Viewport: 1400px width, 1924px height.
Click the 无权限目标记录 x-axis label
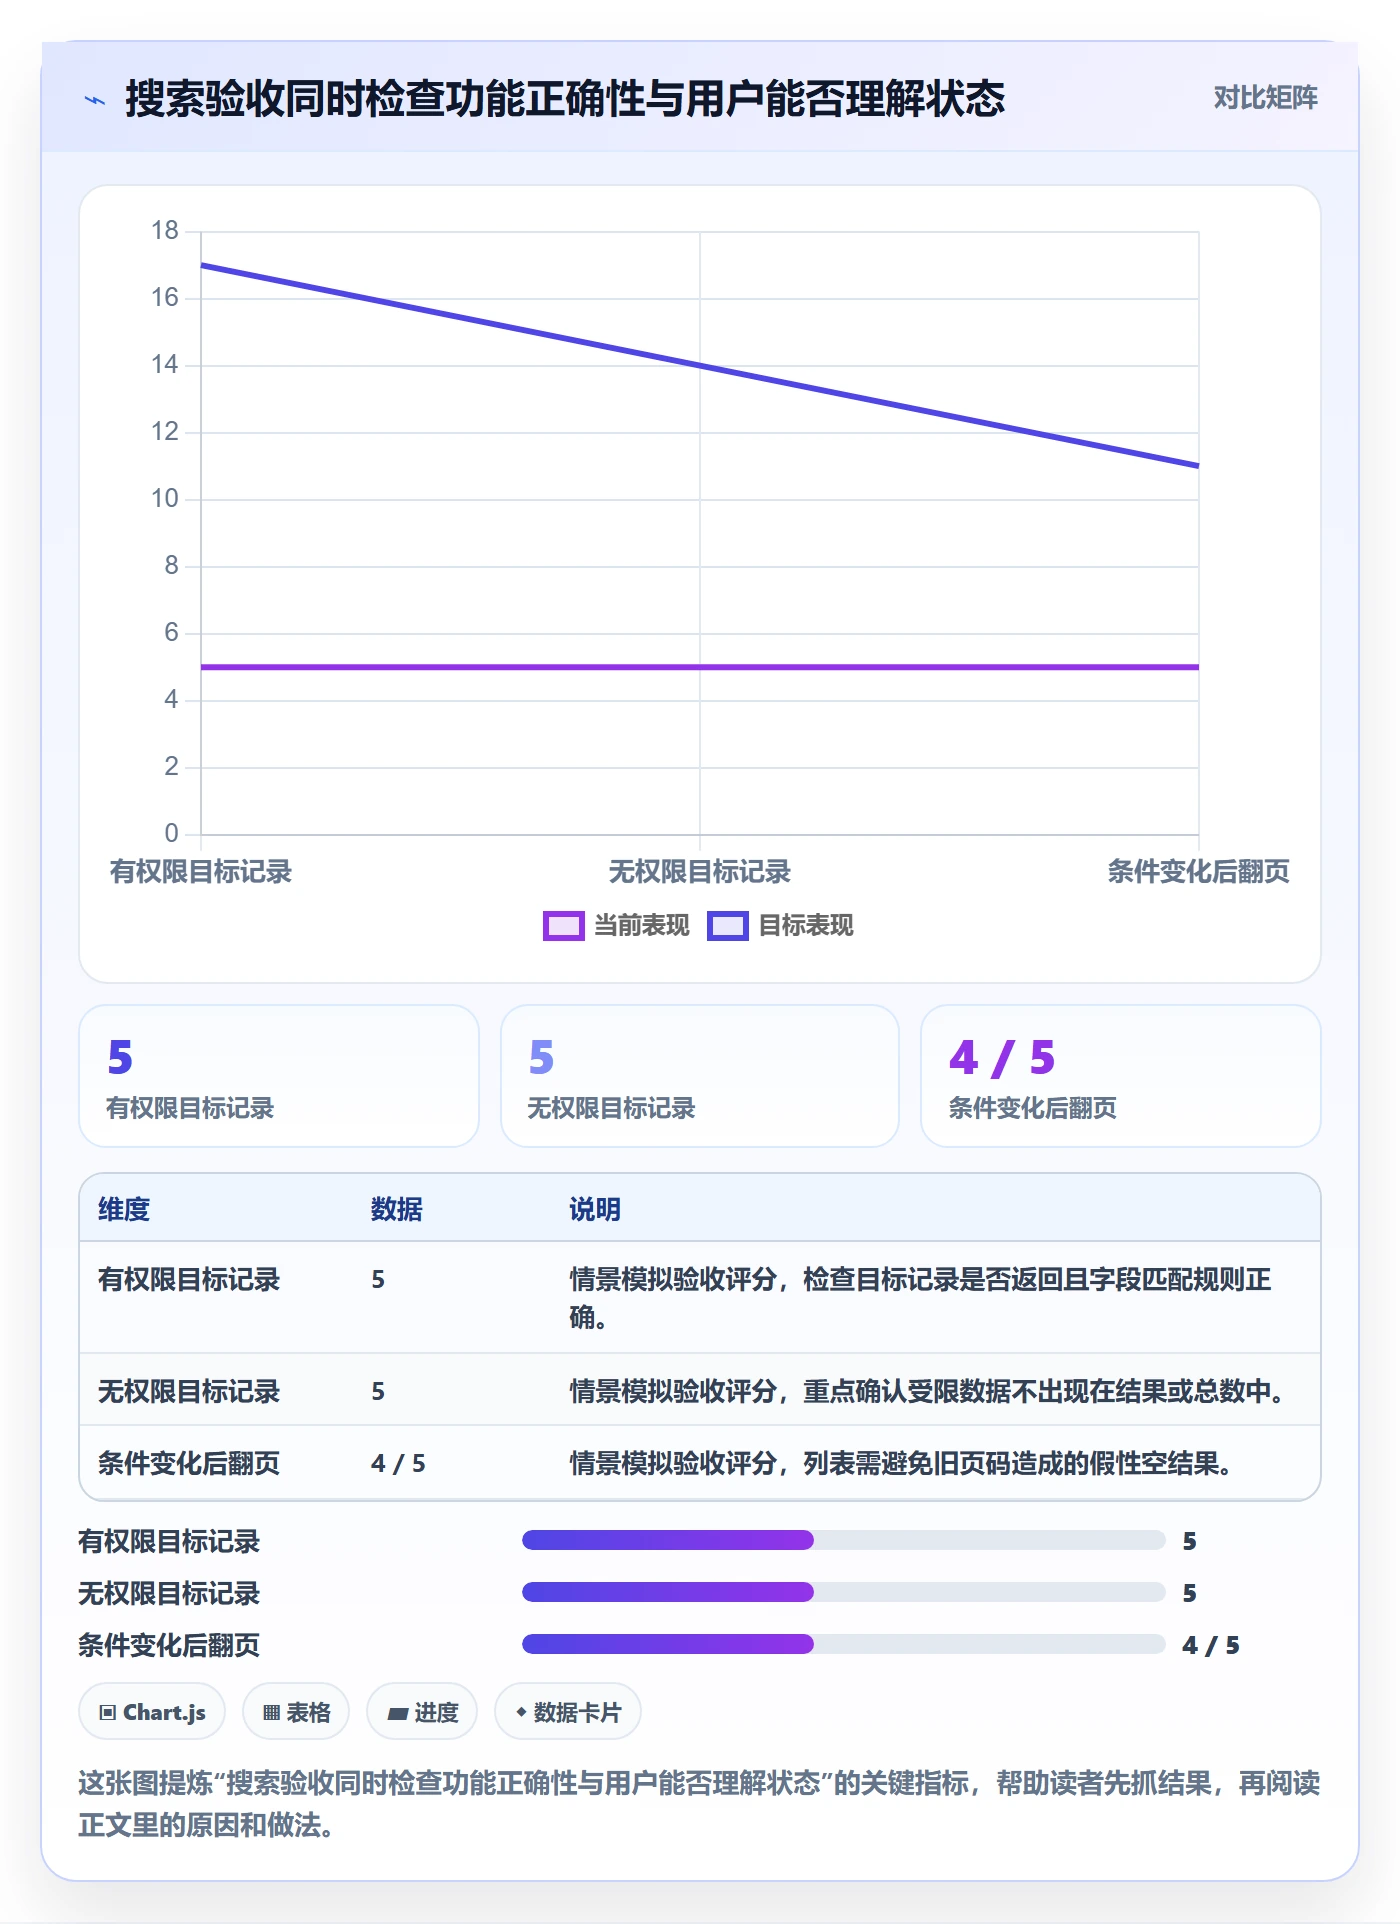(x=700, y=872)
